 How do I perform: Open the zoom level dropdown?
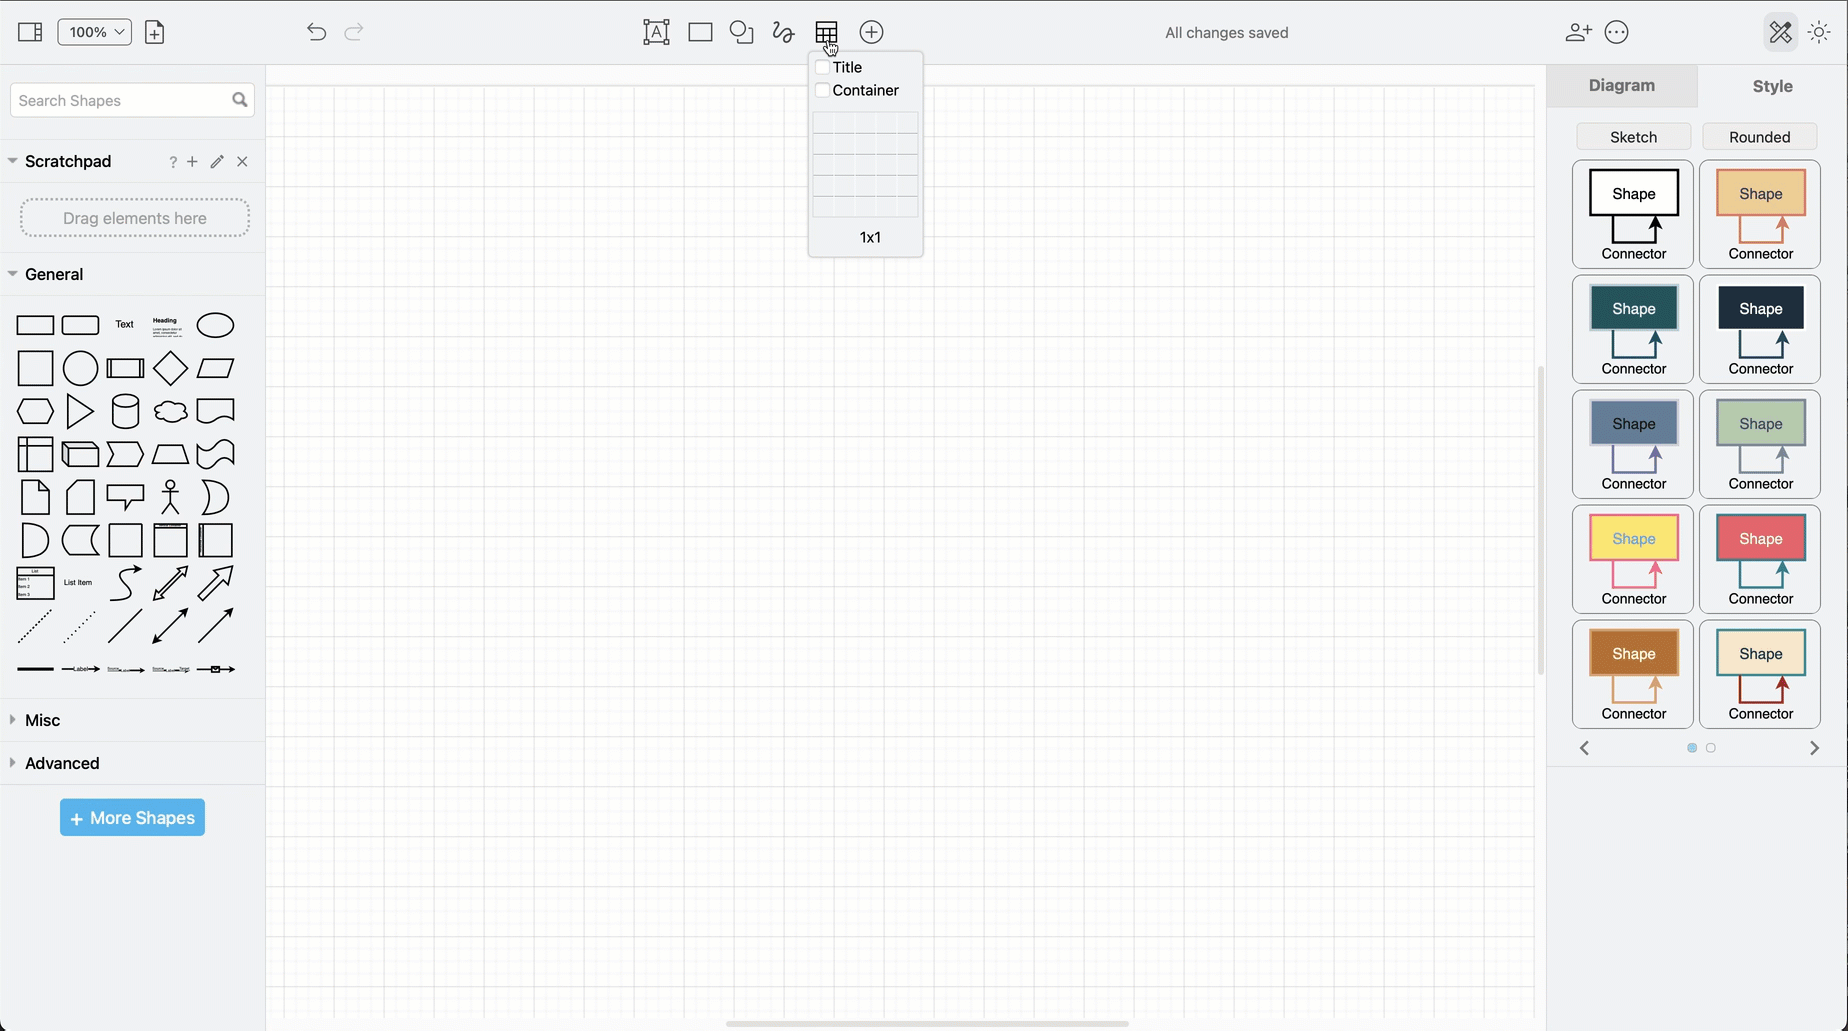click(x=94, y=31)
